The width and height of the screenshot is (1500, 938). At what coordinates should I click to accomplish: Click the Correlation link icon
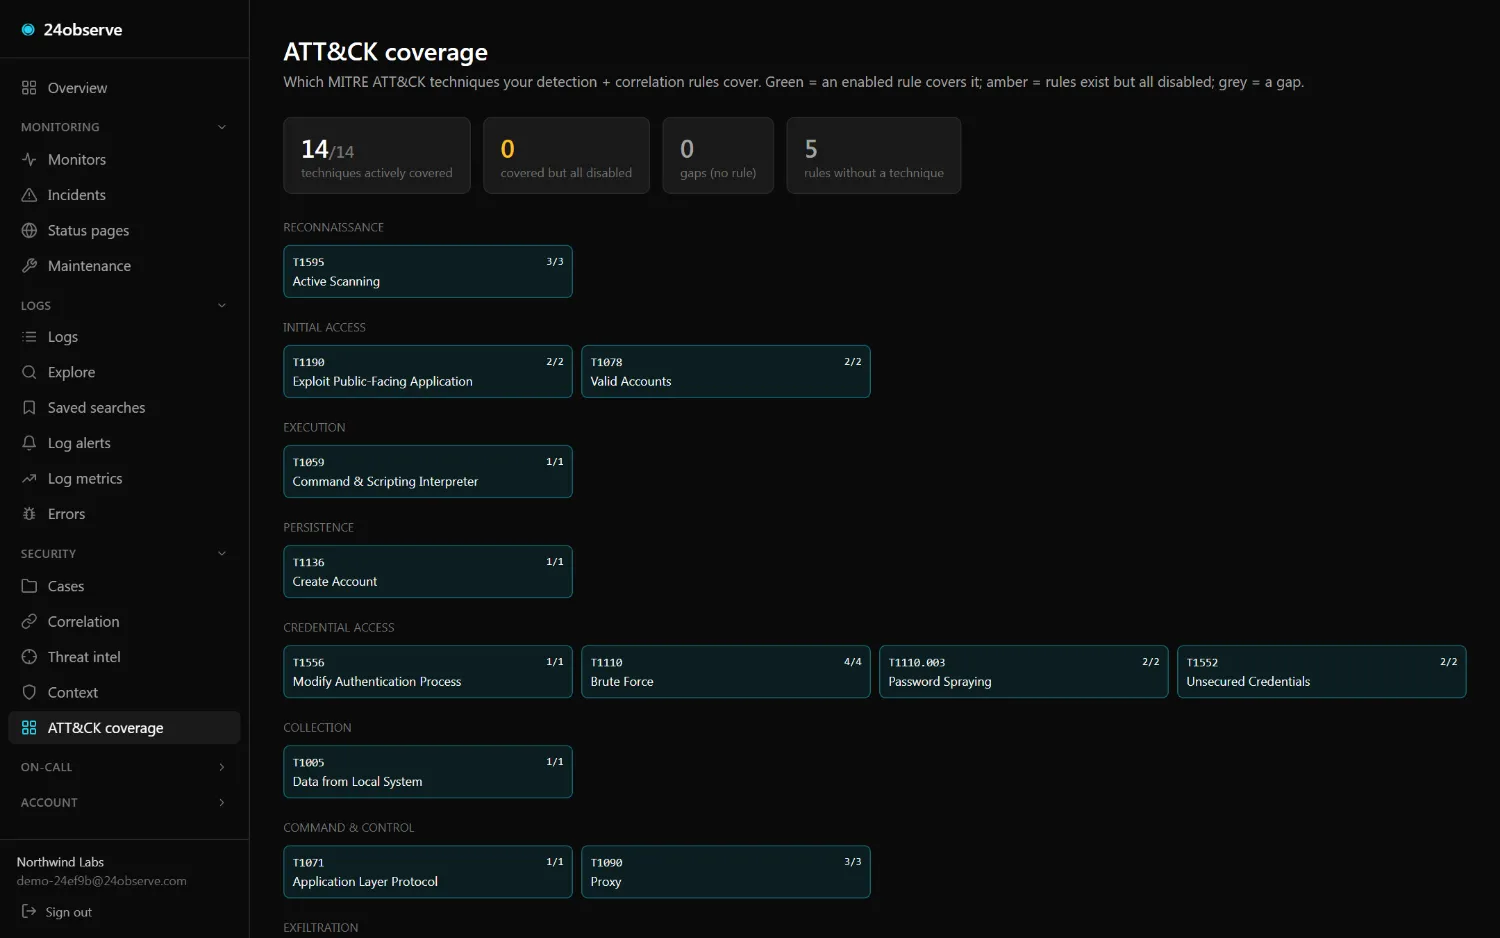coord(29,622)
